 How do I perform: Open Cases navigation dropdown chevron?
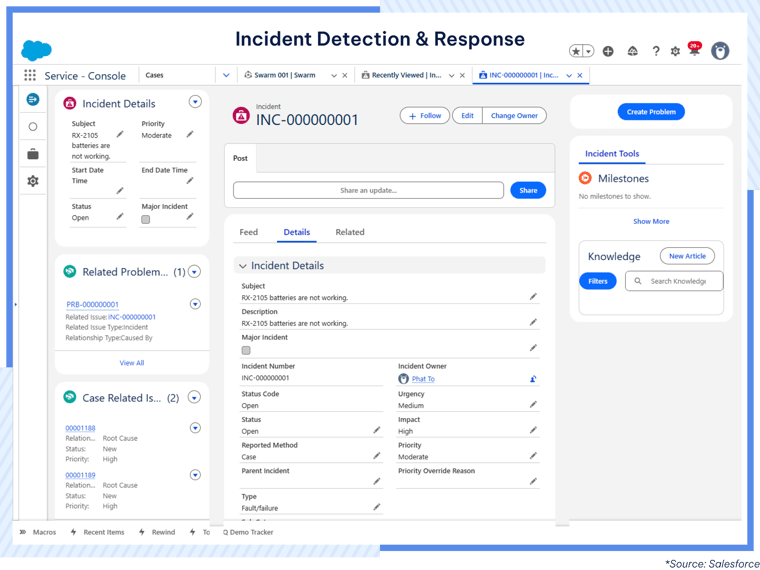point(226,75)
